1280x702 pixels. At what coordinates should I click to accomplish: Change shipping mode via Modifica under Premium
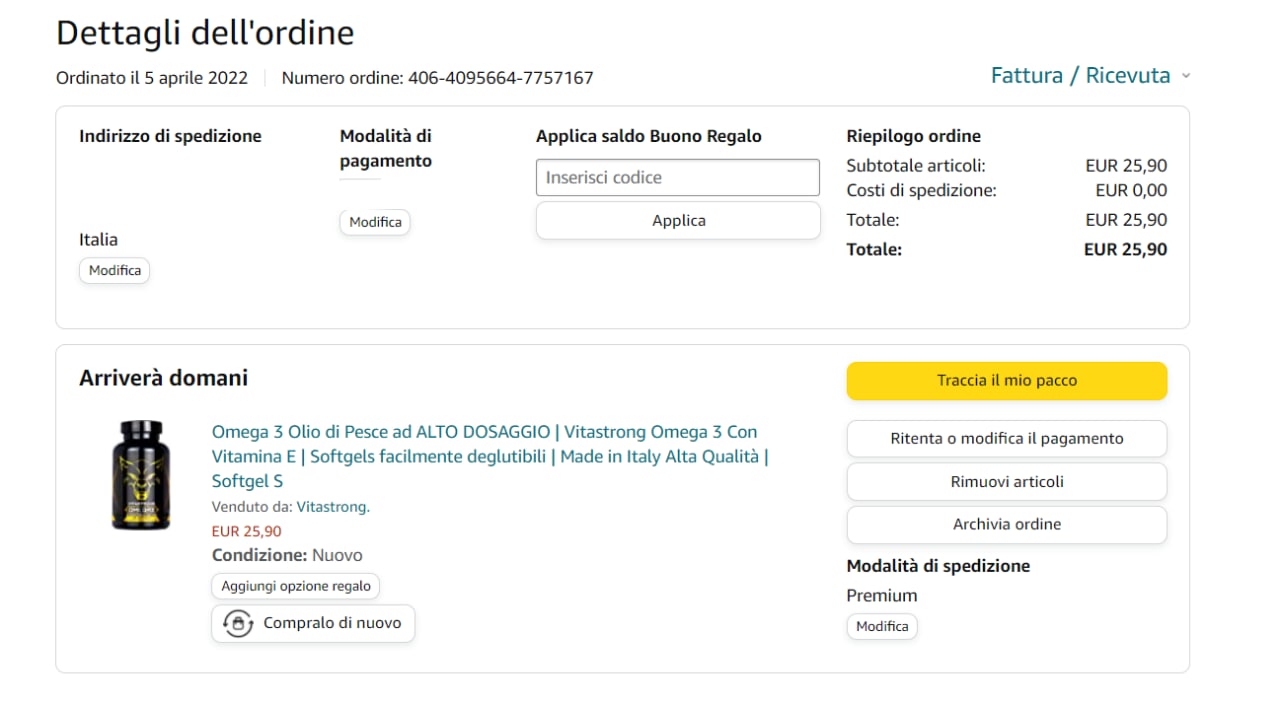click(x=882, y=626)
